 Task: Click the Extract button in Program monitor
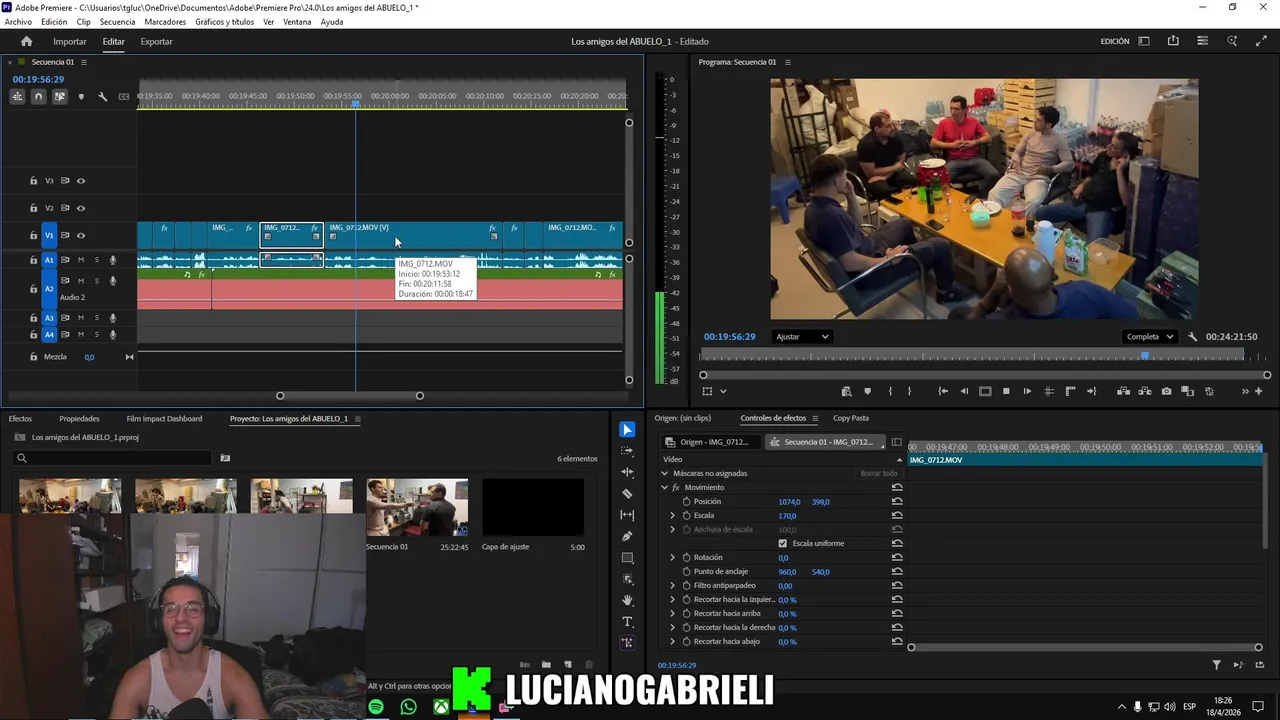1145,391
